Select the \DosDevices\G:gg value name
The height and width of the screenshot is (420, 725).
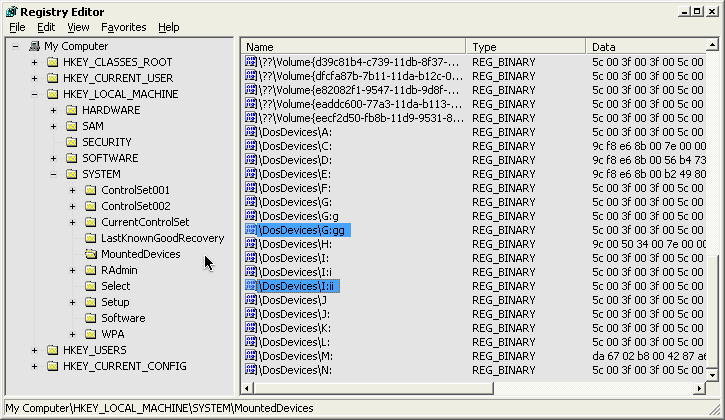pyautogui.click(x=304, y=230)
